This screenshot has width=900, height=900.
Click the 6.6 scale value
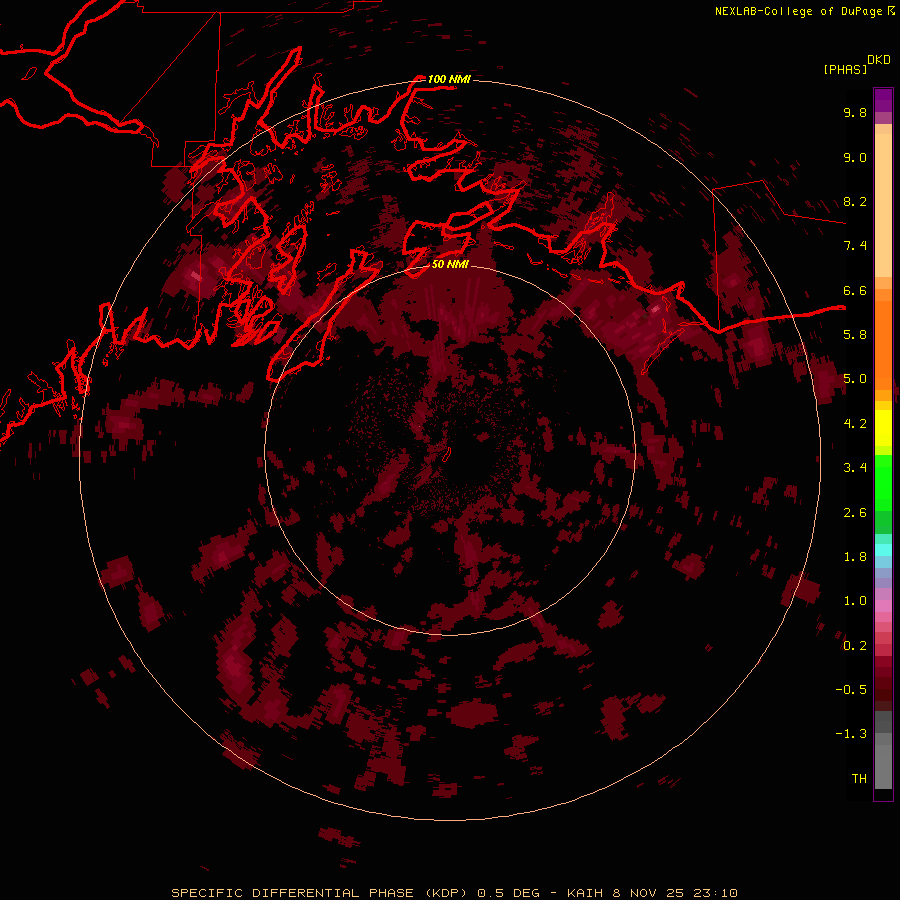[x=855, y=290]
